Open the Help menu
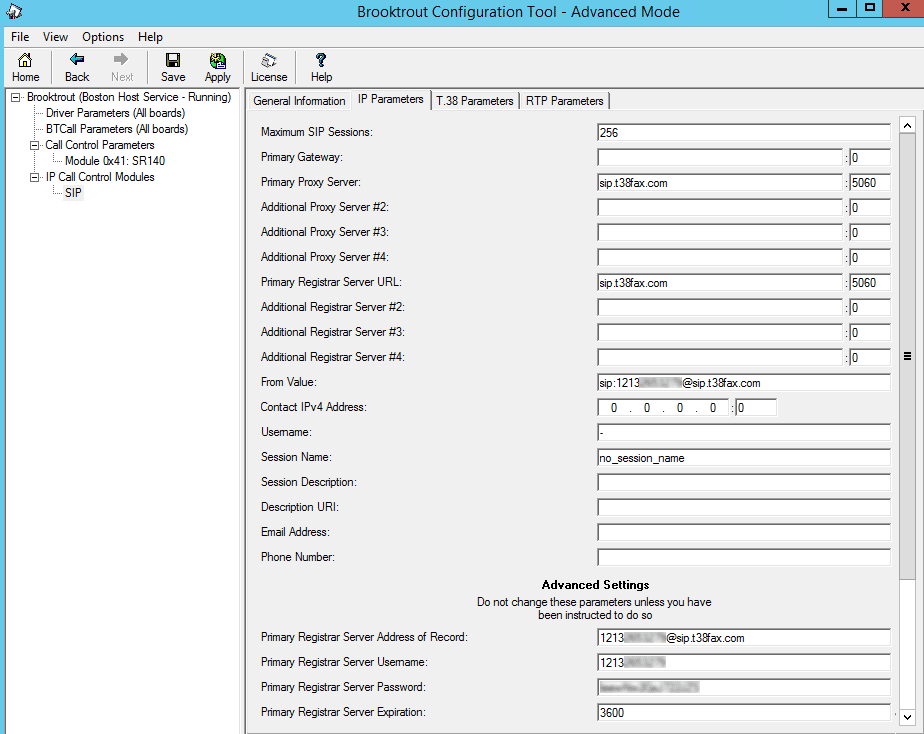924x734 pixels. click(x=150, y=37)
